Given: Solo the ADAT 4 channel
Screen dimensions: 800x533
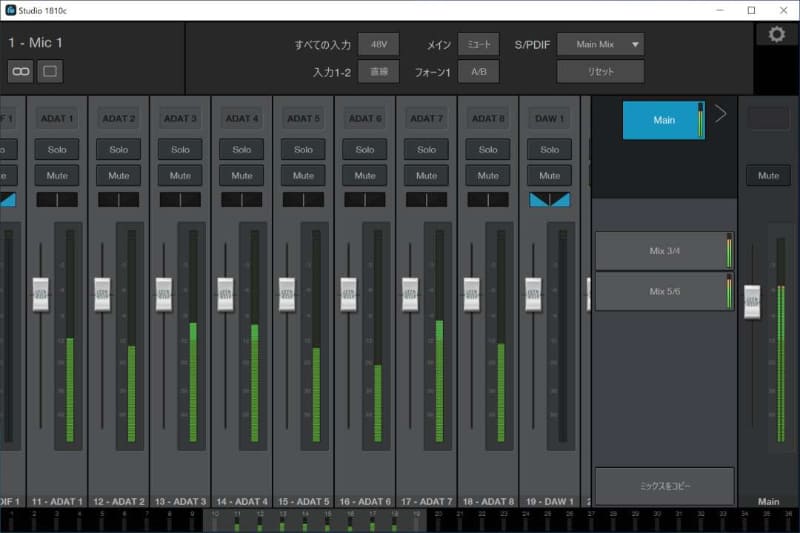Looking at the screenshot, I should coord(242,149).
